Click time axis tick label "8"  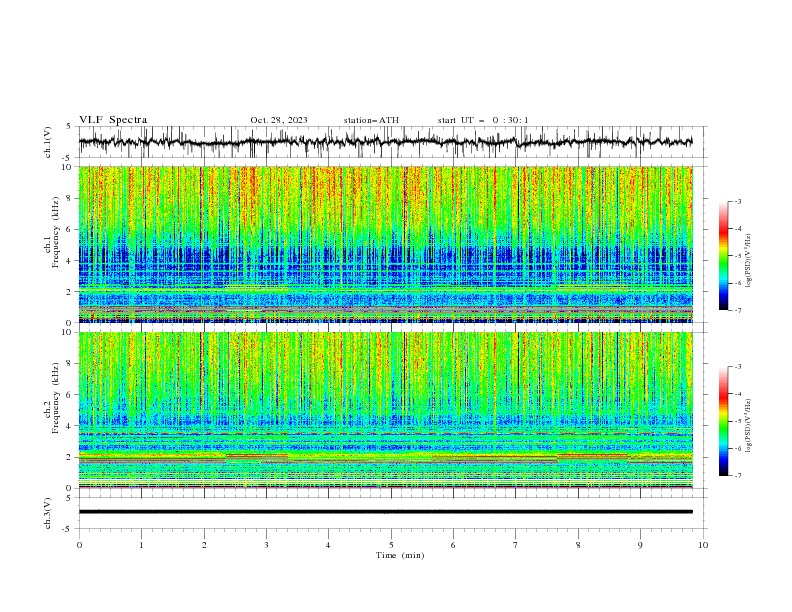[578, 545]
